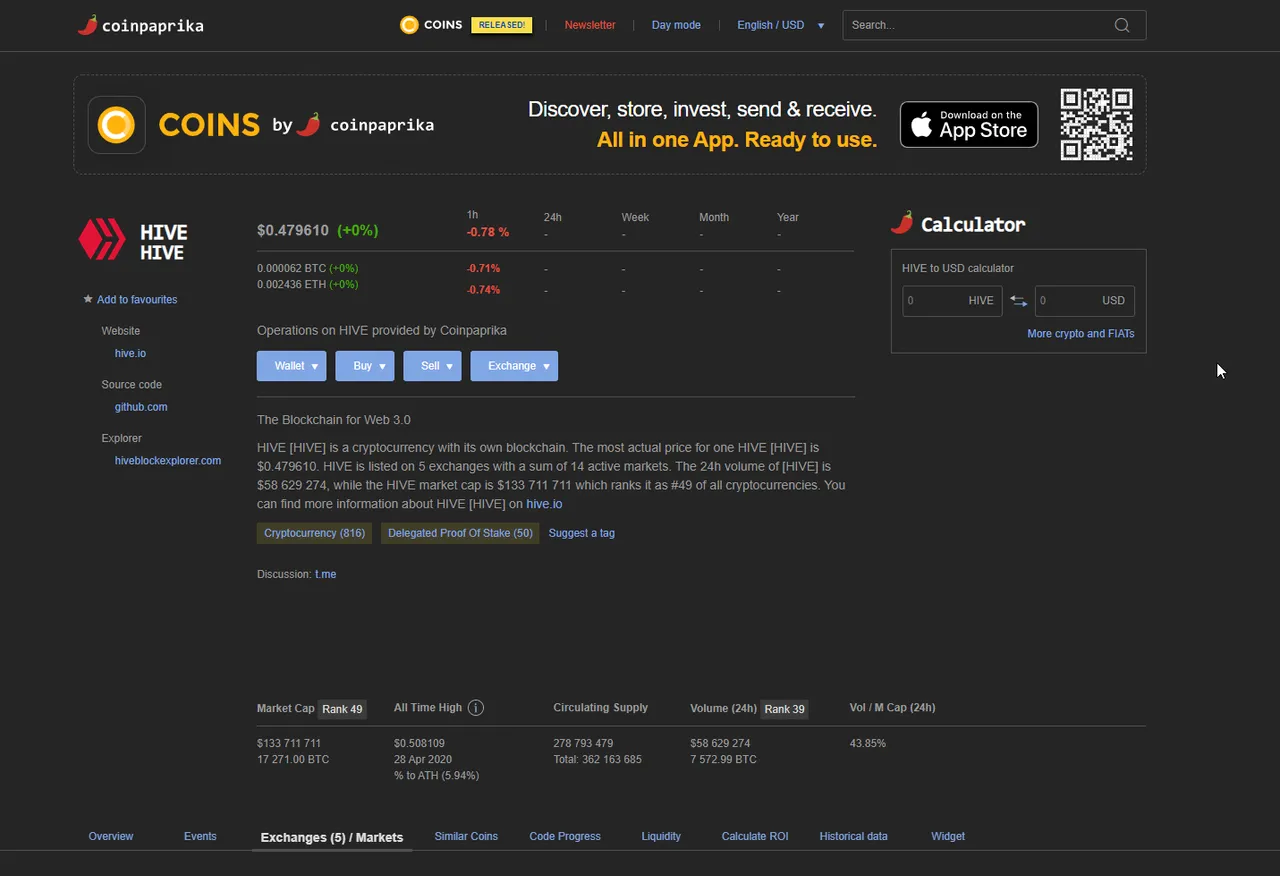Click the All Time High info icon
The image size is (1280, 876).
coord(476,708)
